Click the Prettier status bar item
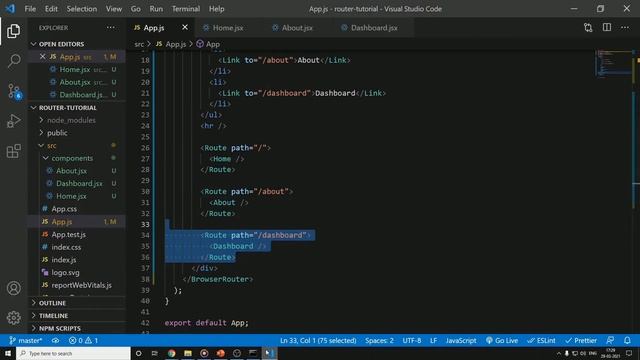Screen dimensions: 640x360 581,340
